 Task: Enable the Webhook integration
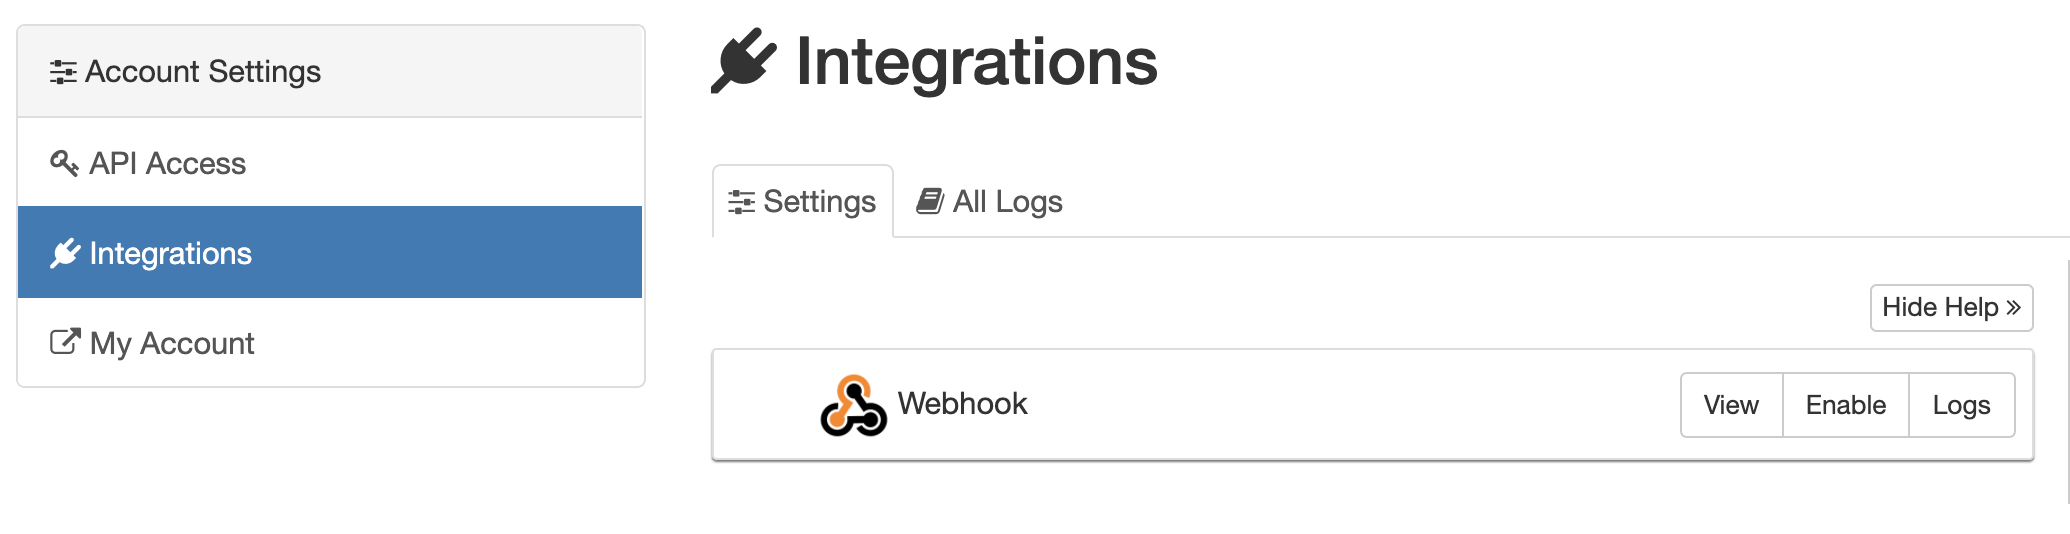coord(1845,405)
